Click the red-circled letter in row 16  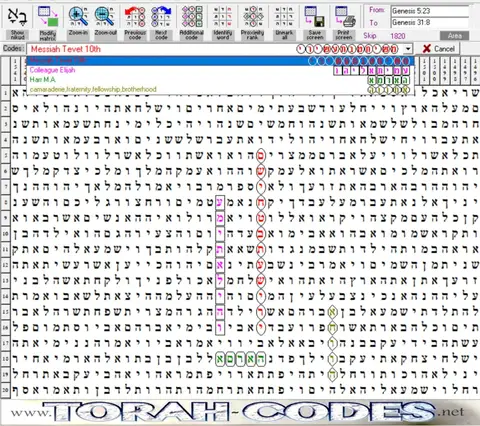(x=261, y=327)
